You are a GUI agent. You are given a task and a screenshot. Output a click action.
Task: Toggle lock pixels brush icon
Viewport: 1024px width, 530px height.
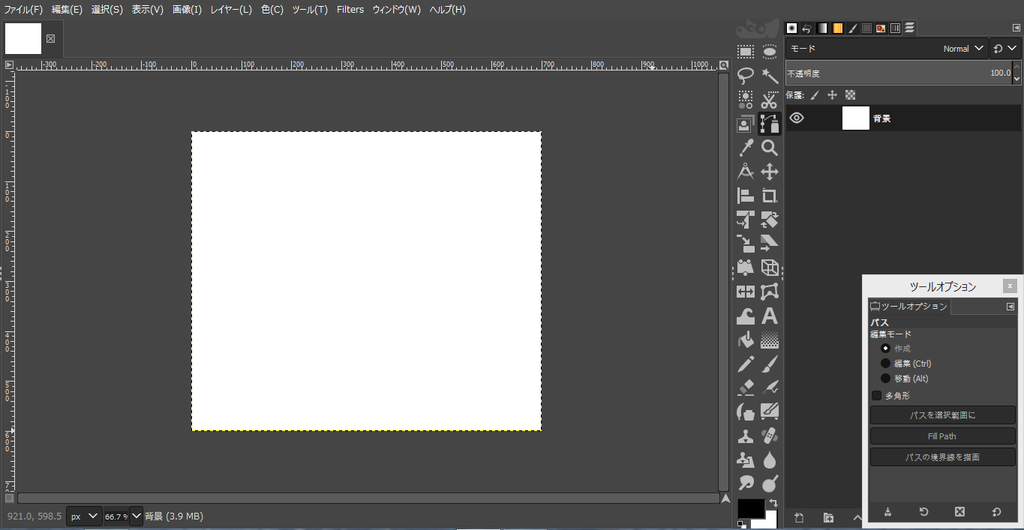(814, 95)
